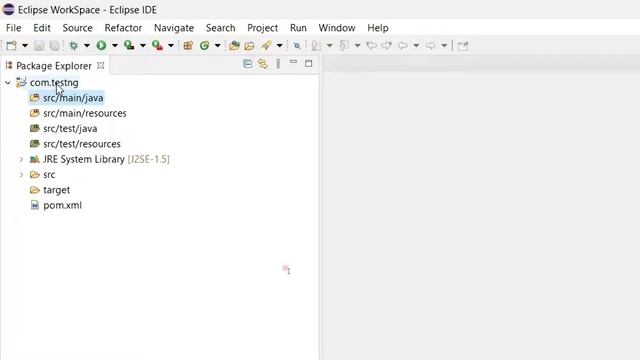
Task: Open the File menu
Action: click(x=13, y=28)
